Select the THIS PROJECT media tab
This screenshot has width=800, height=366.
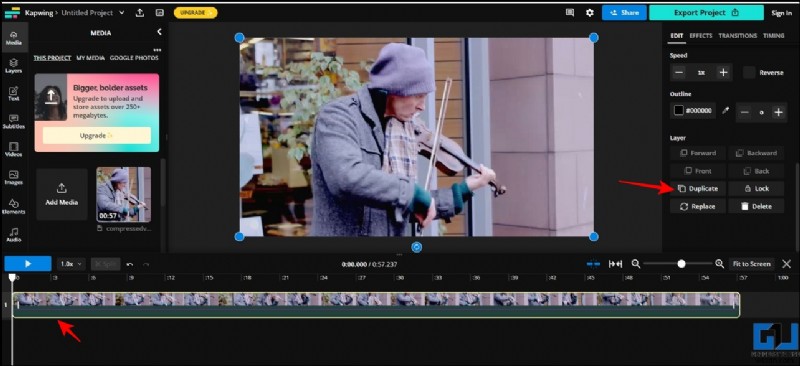(52, 58)
